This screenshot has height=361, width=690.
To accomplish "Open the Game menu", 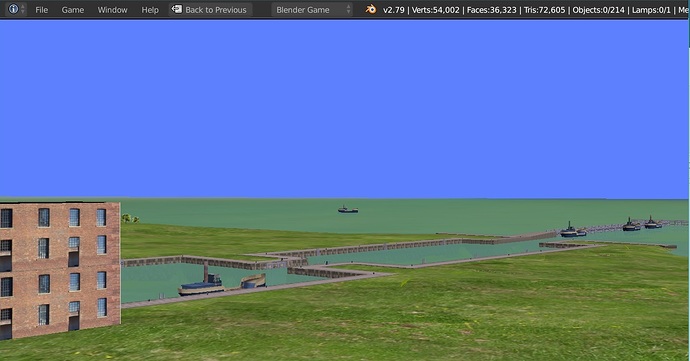I will [73, 10].
